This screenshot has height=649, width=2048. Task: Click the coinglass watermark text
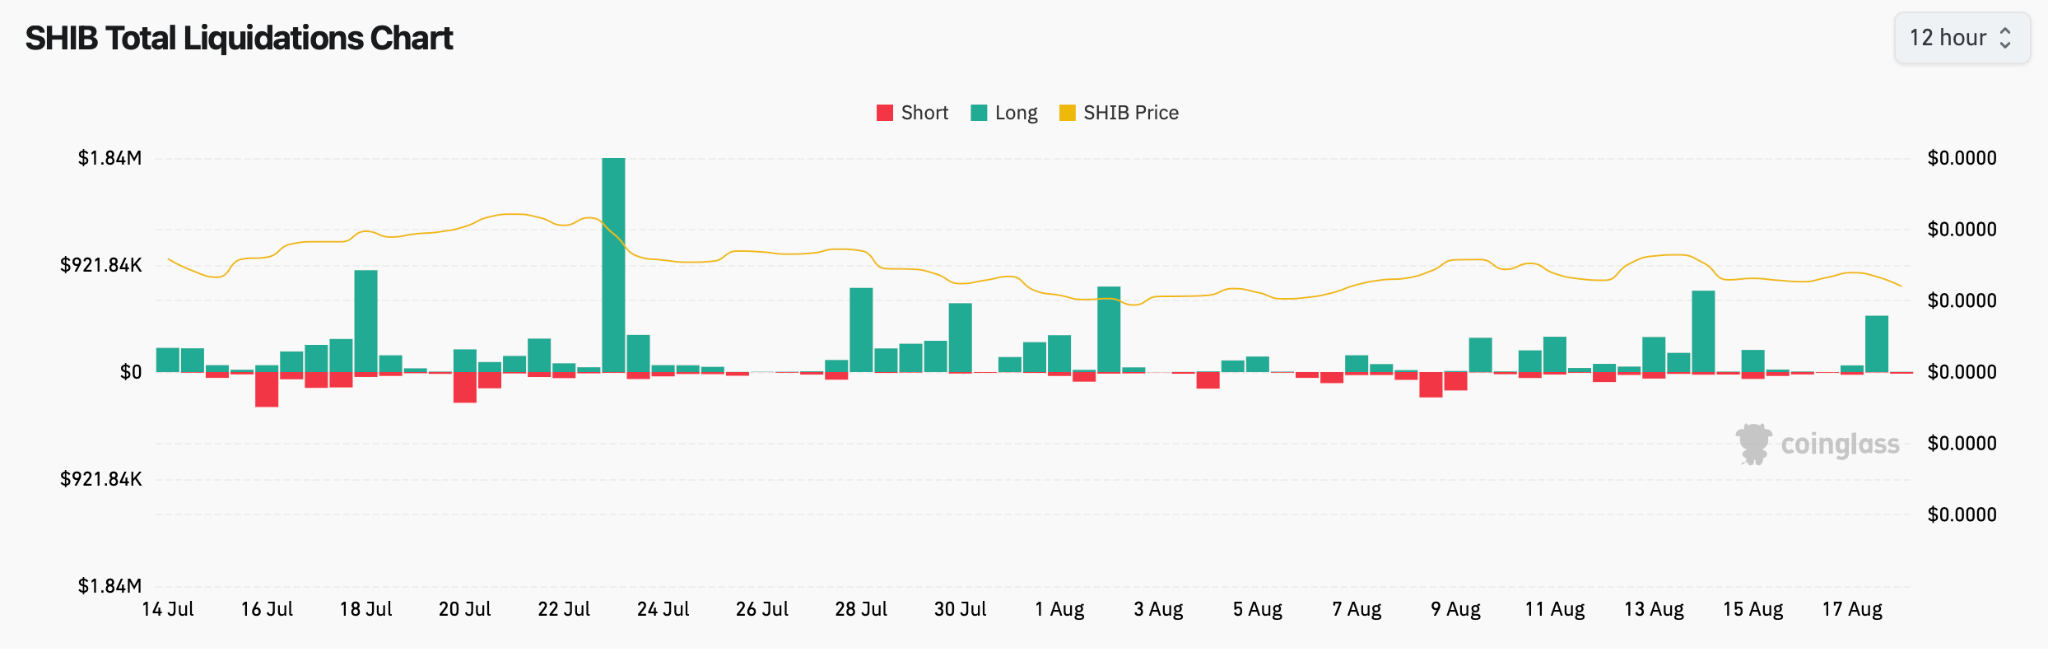[1840, 444]
